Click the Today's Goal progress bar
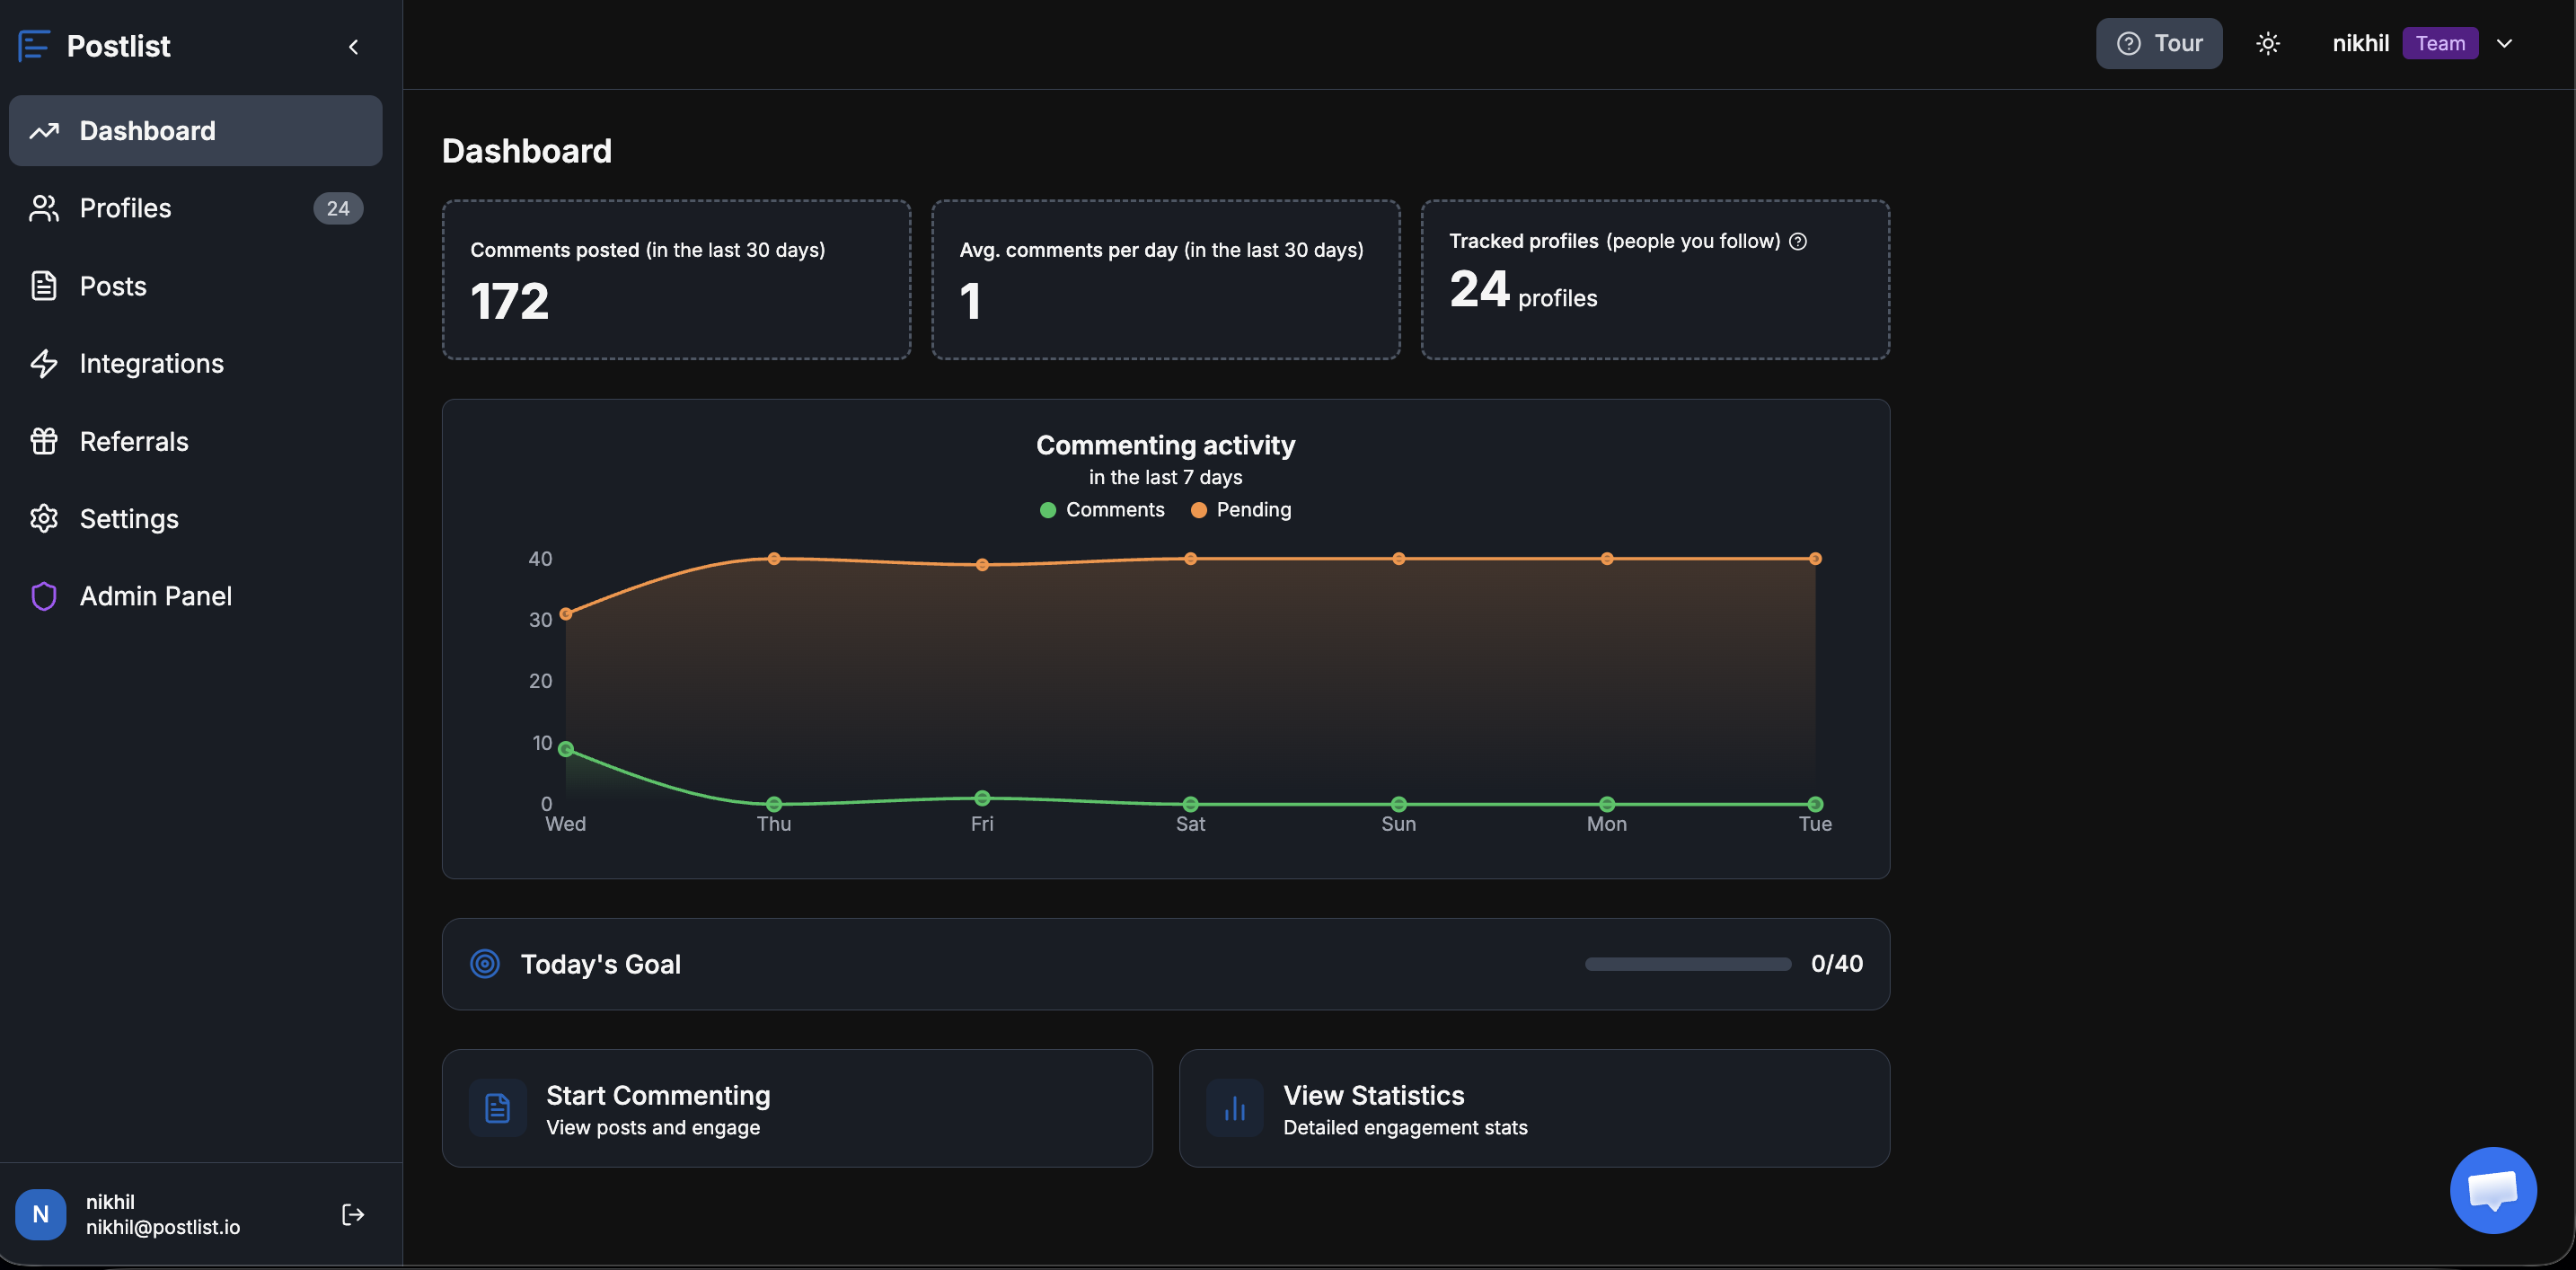The height and width of the screenshot is (1270, 2576). coord(1687,964)
